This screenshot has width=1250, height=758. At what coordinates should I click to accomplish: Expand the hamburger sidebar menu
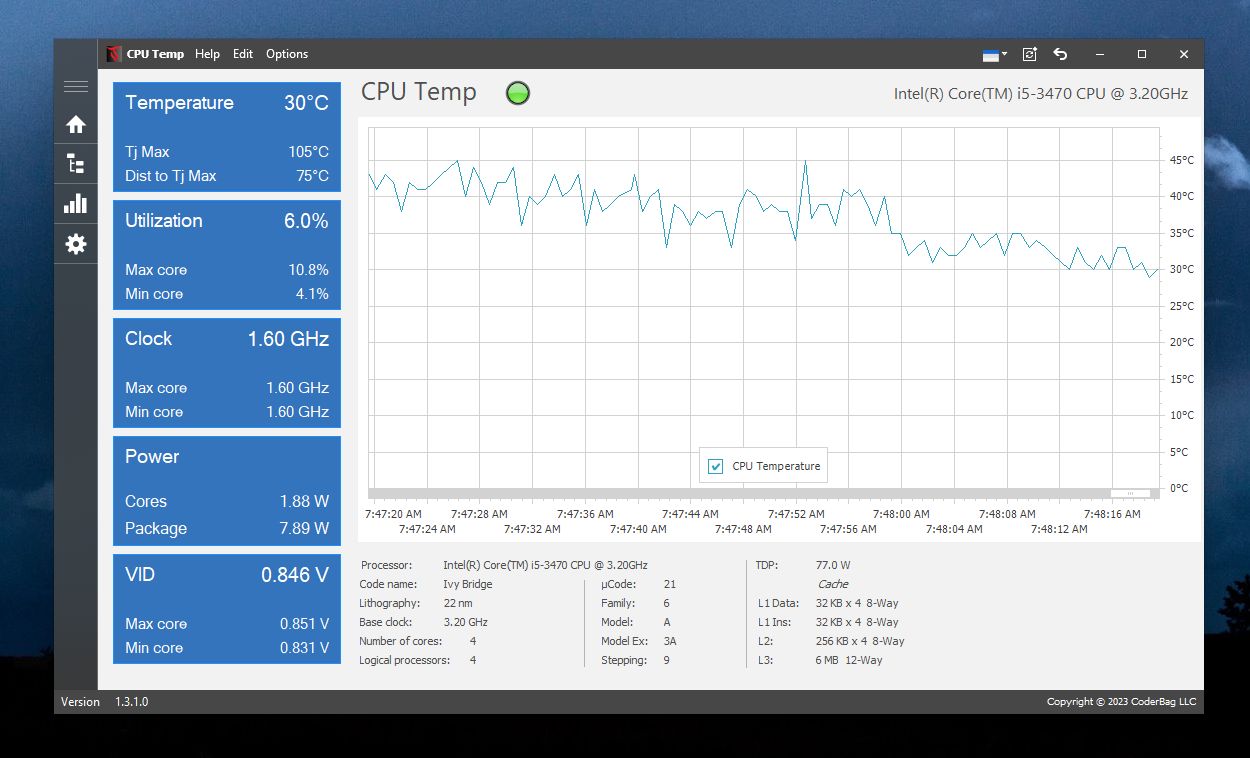76,87
